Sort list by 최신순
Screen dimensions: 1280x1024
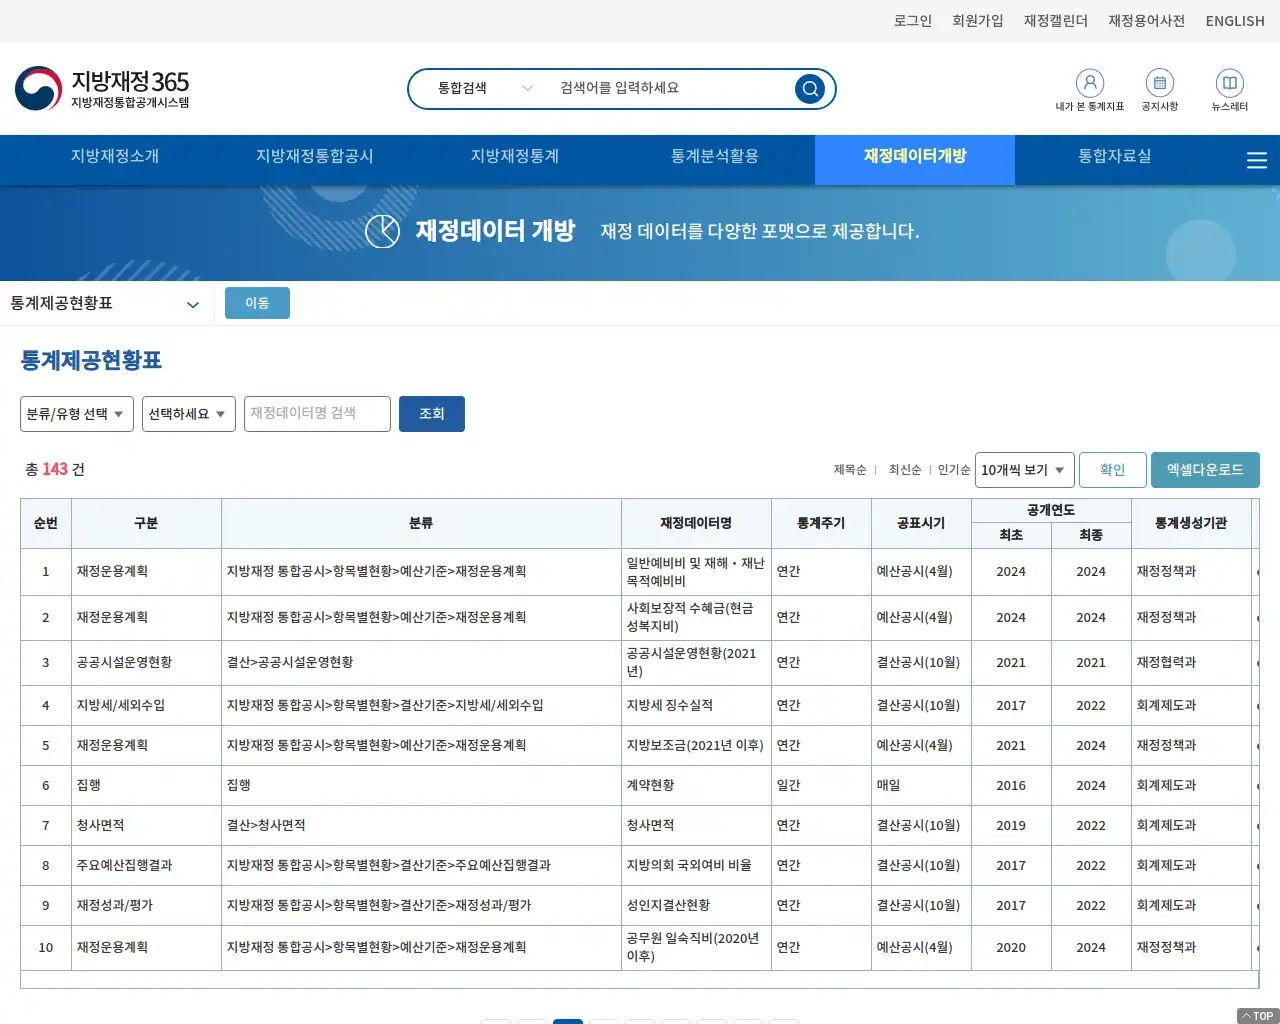905,470
